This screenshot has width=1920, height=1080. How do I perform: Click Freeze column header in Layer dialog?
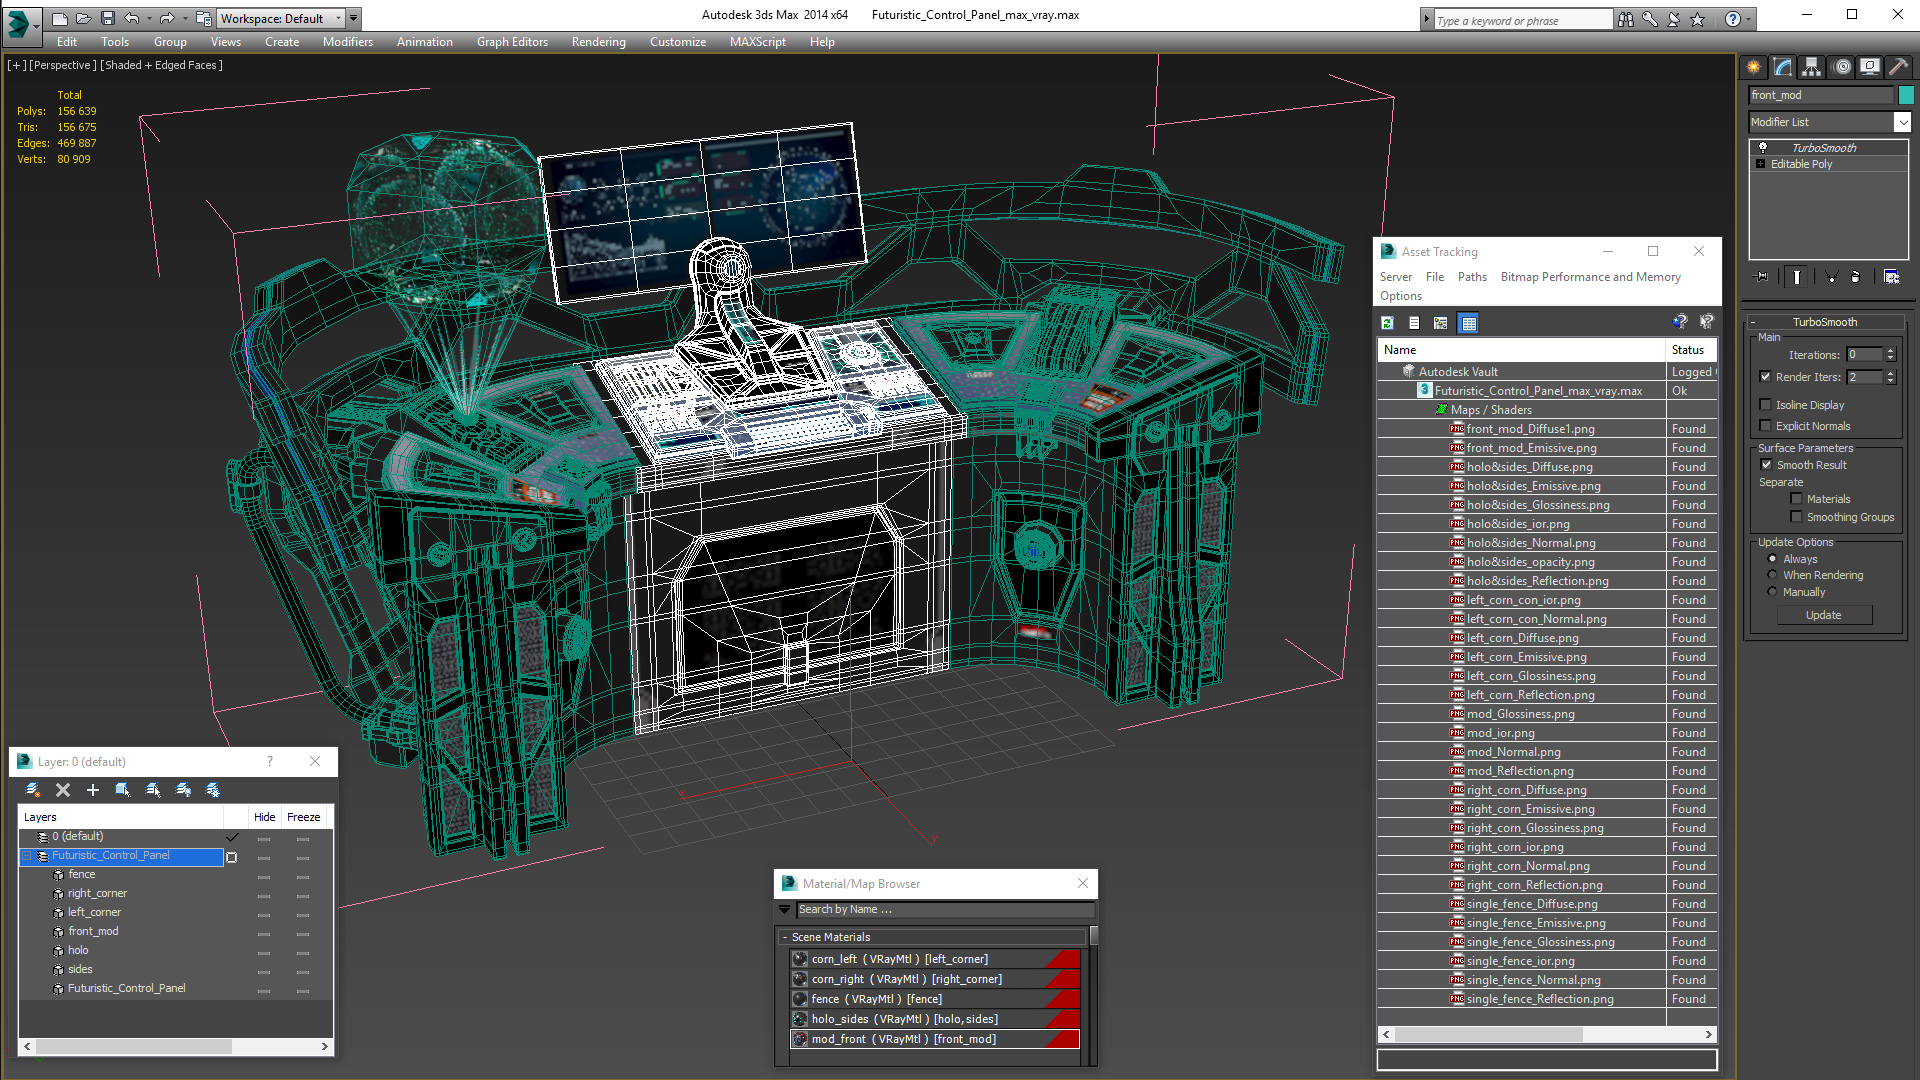point(304,817)
